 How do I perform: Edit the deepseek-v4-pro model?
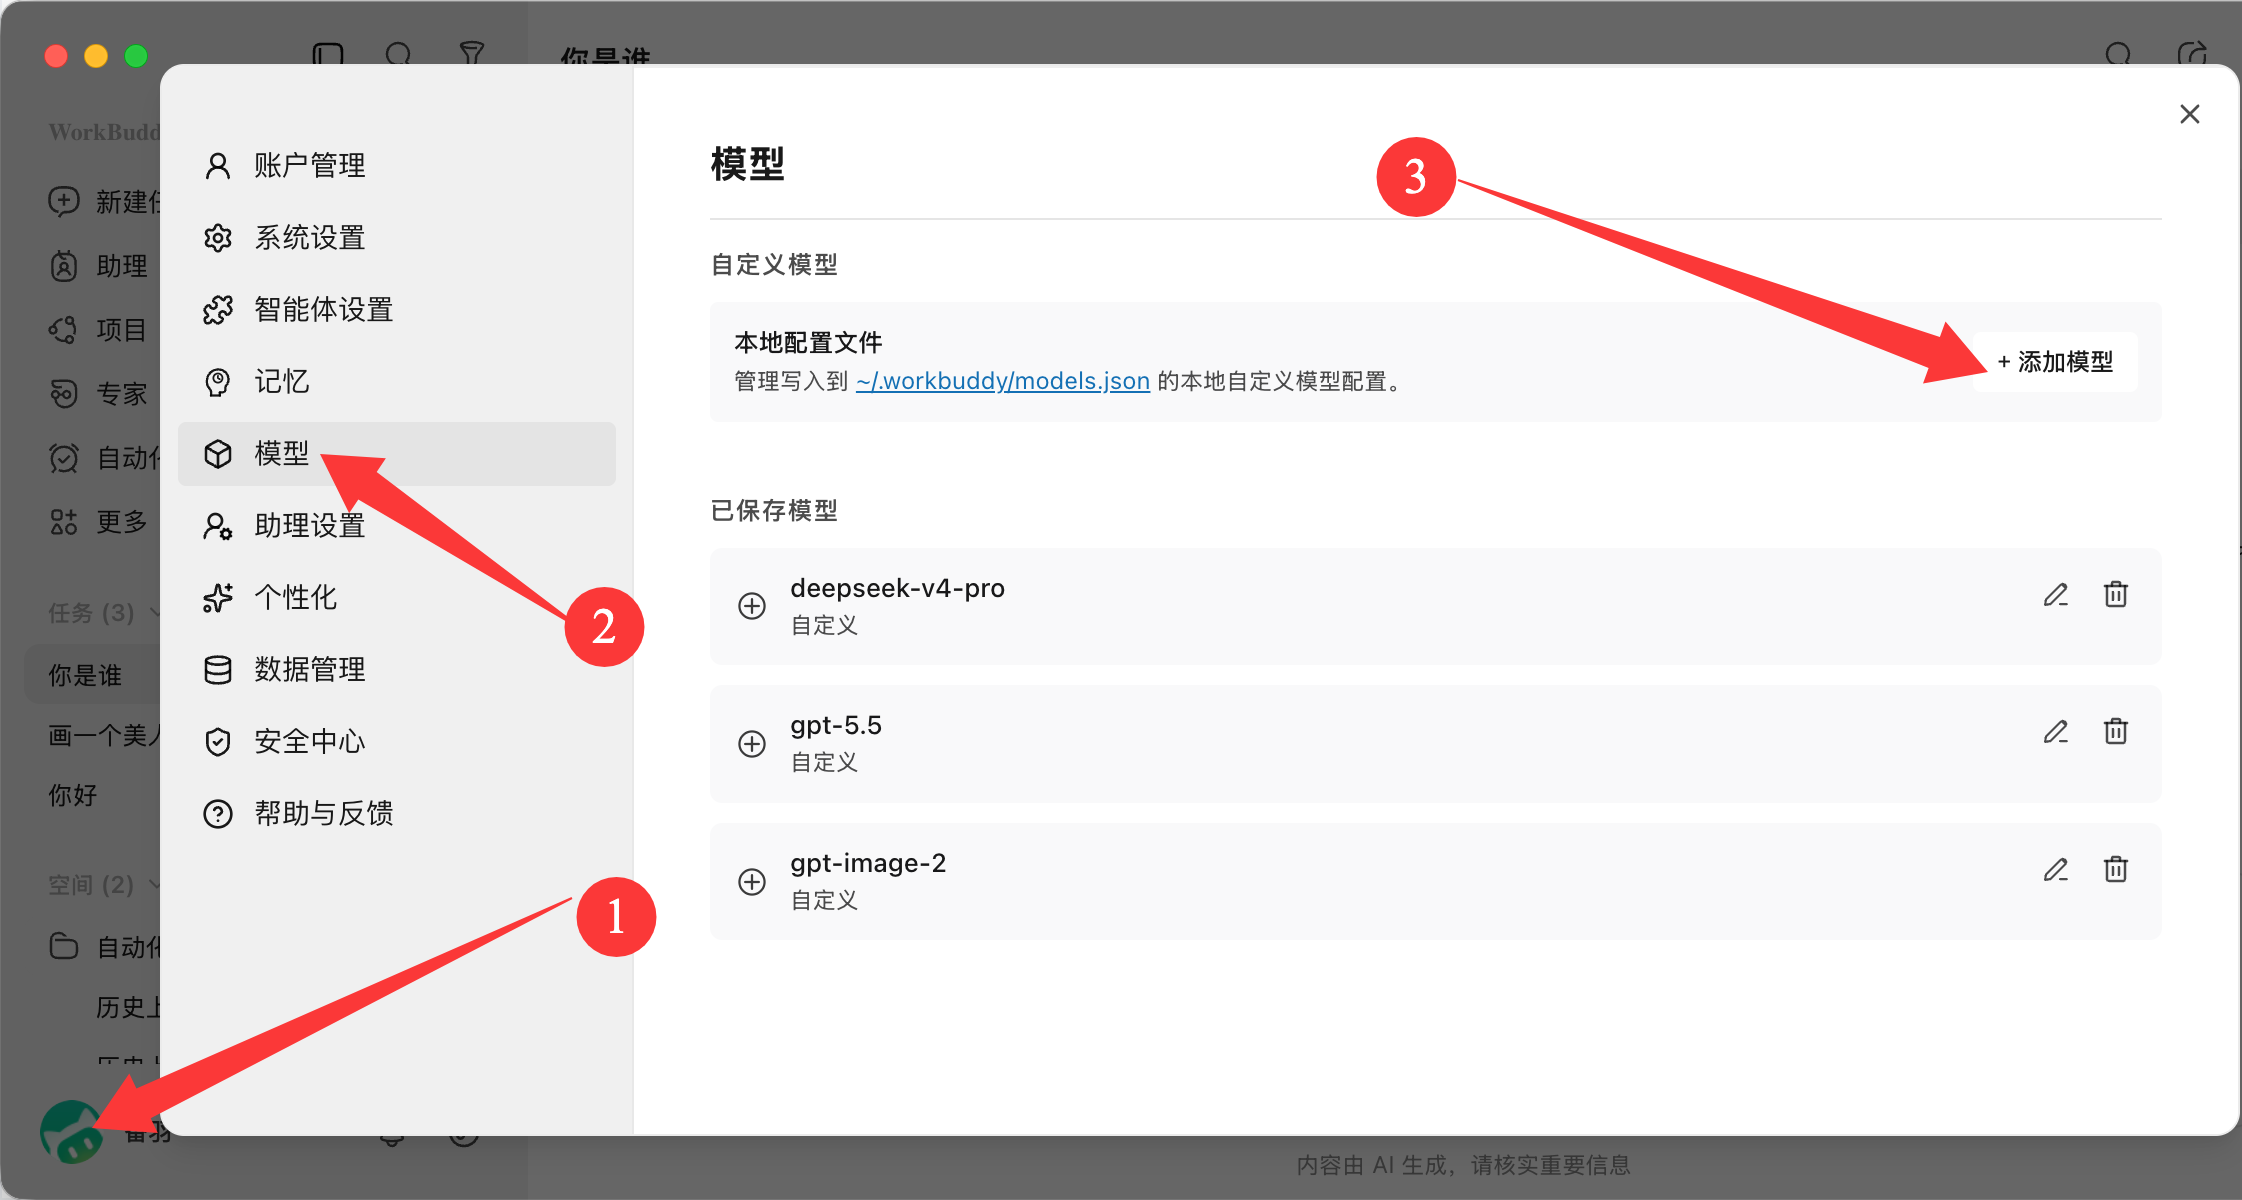pos(2055,595)
